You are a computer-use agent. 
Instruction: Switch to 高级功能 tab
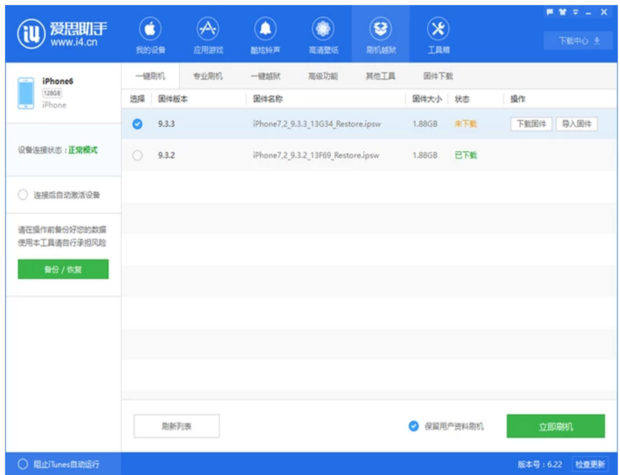click(323, 76)
